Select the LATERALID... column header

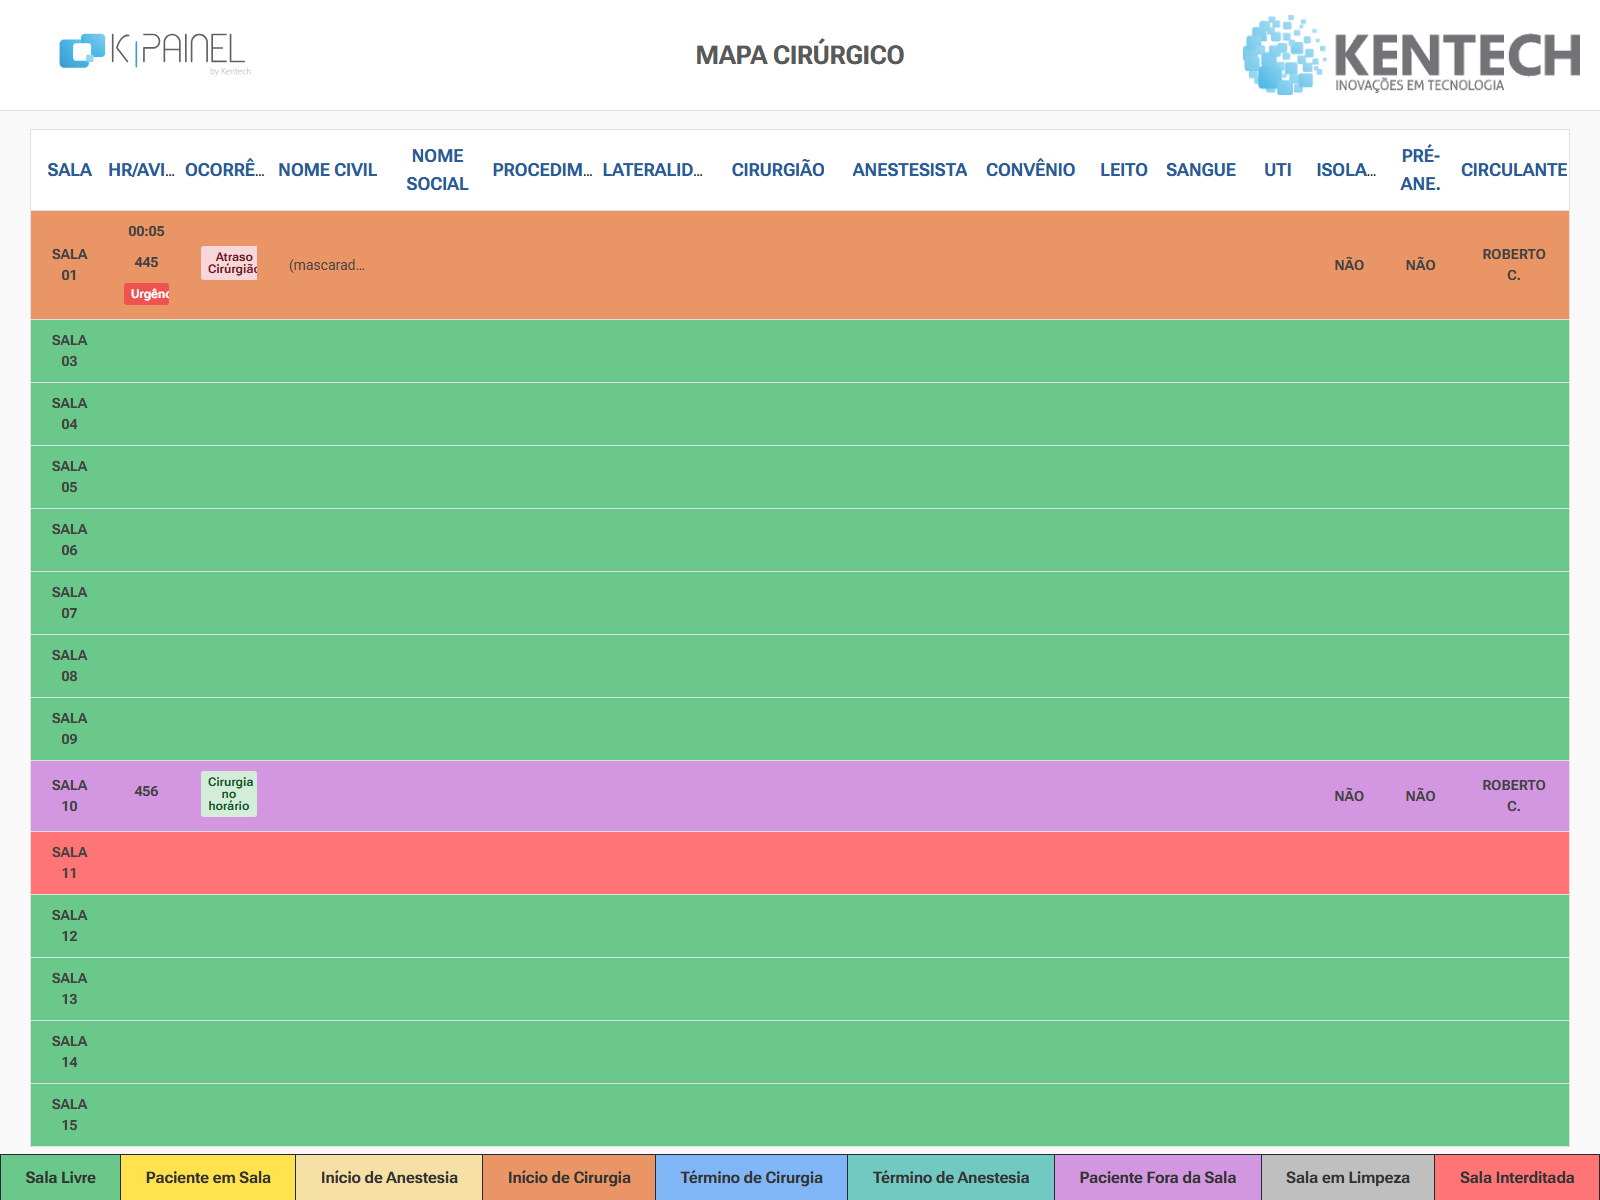(652, 170)
